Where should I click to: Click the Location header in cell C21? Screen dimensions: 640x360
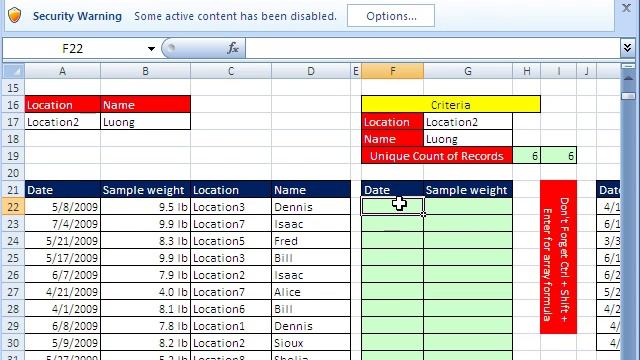231,190
